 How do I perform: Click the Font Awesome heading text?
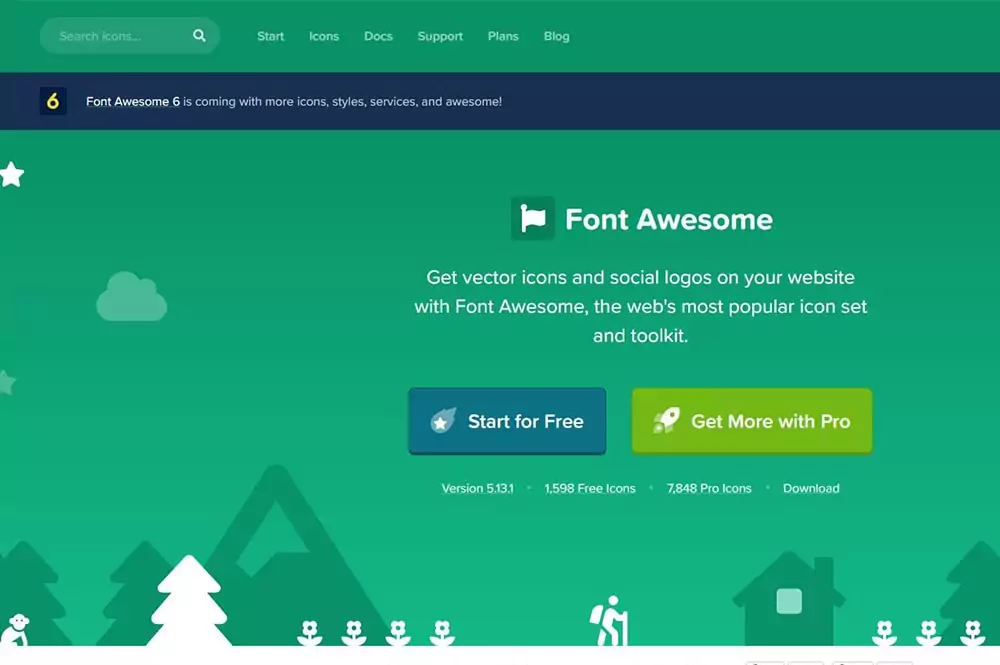(669, 219)
